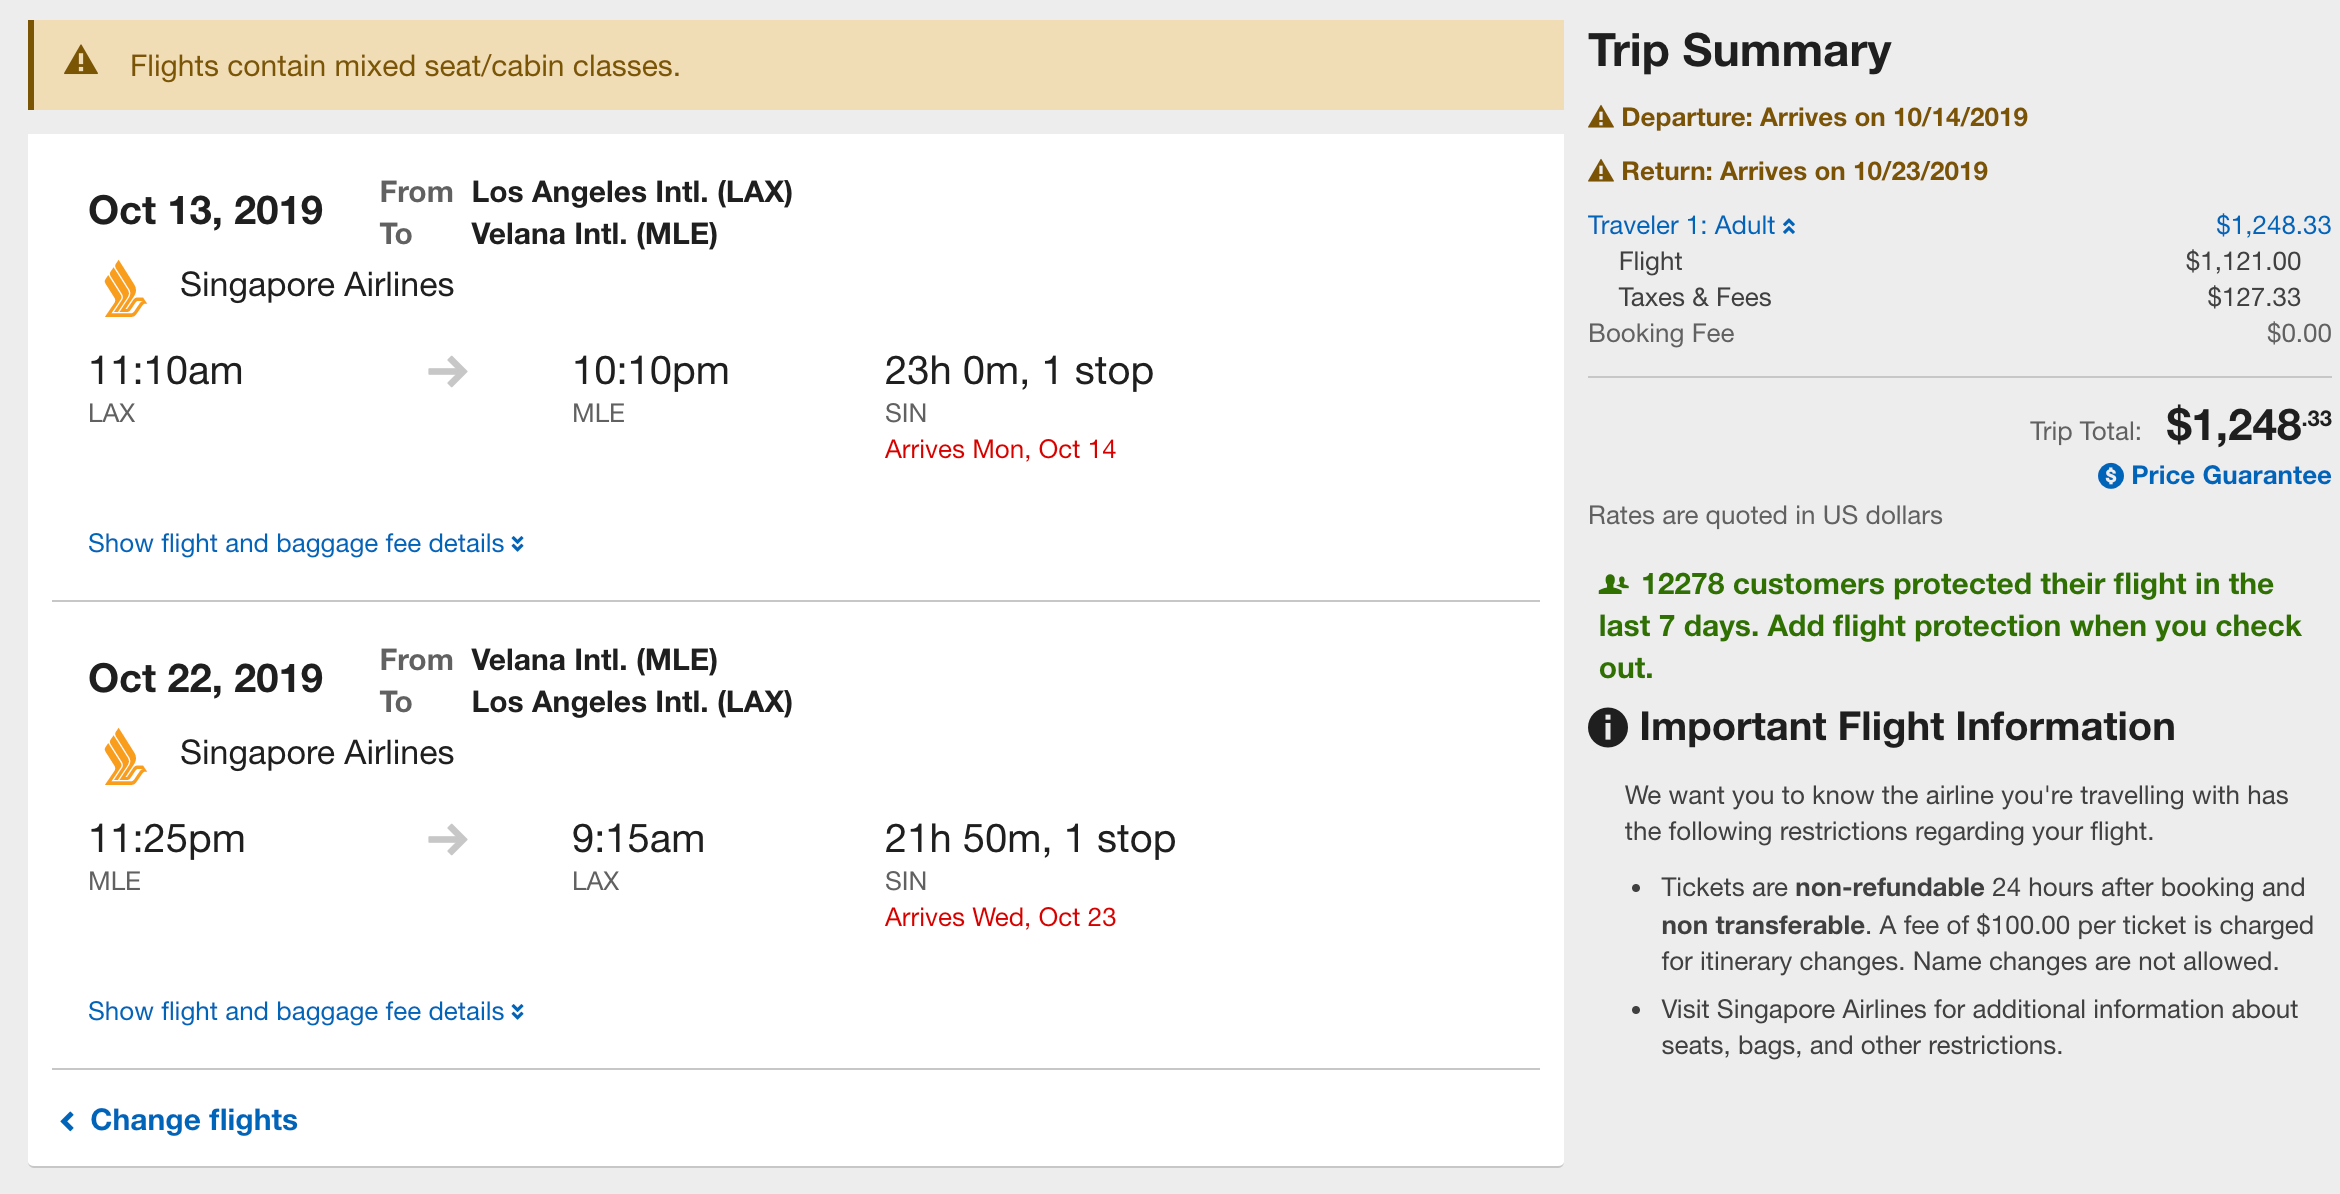Click the Singapore Airlines logo on the Oct 22 flight
2340x1194 pixels.
[125, 757]
